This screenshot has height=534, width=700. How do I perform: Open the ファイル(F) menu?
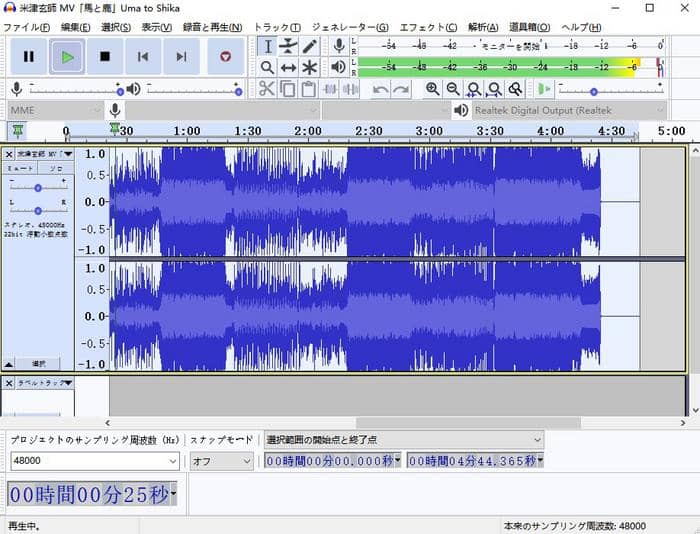[28, 27]
